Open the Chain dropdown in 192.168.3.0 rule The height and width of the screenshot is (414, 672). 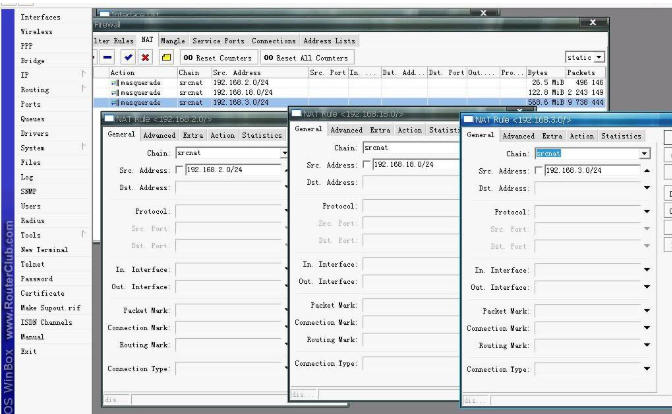tap(645, 154)
